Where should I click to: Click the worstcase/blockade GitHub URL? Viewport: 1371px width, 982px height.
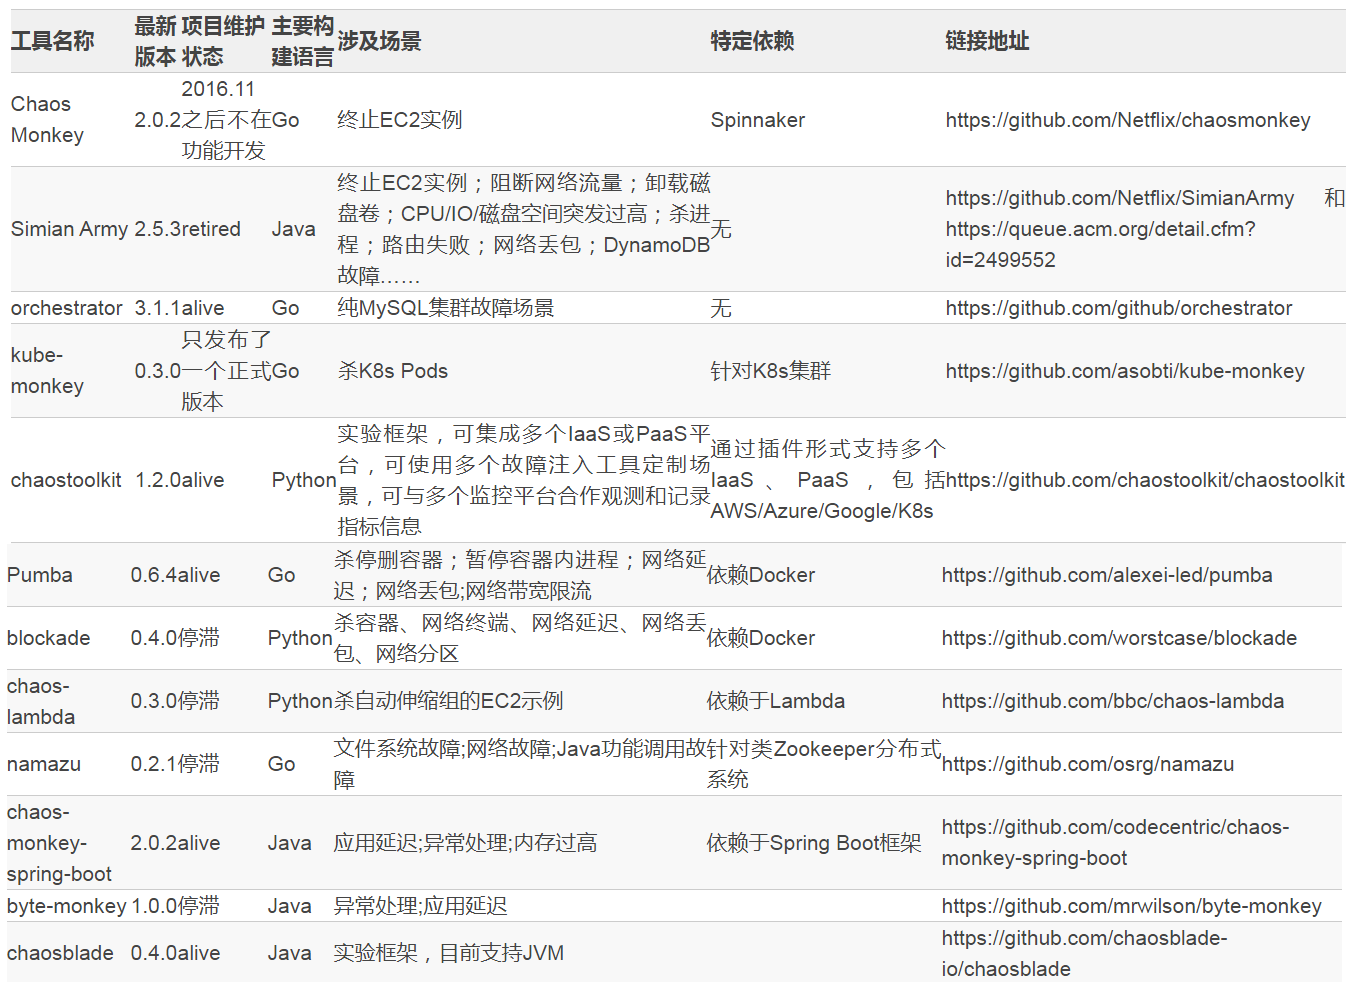(1119, 638)
